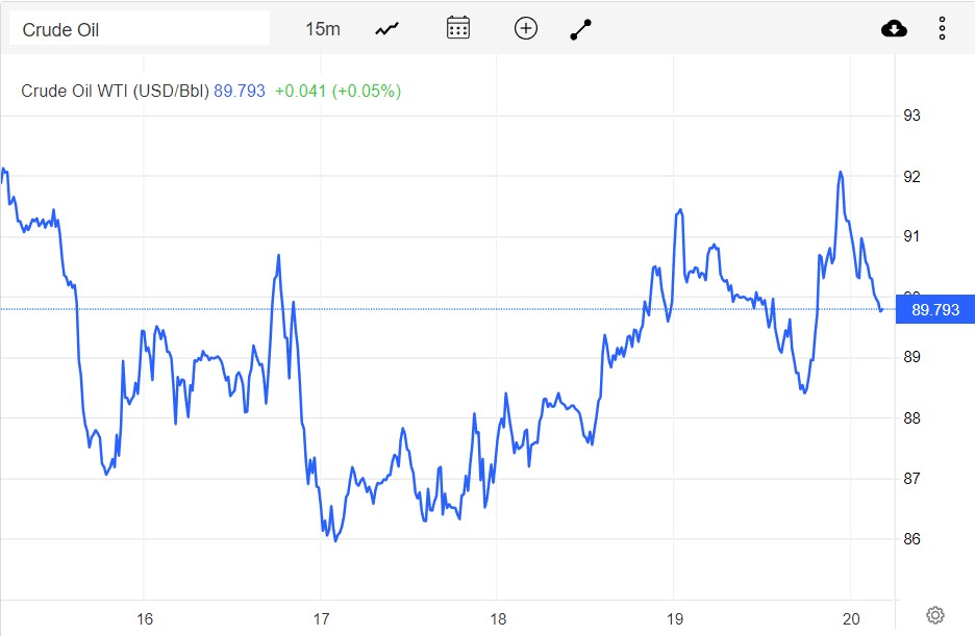Open the three-dot overflow options menu
The height and width of the screenshot is (637, 977).
coord(941,27)
